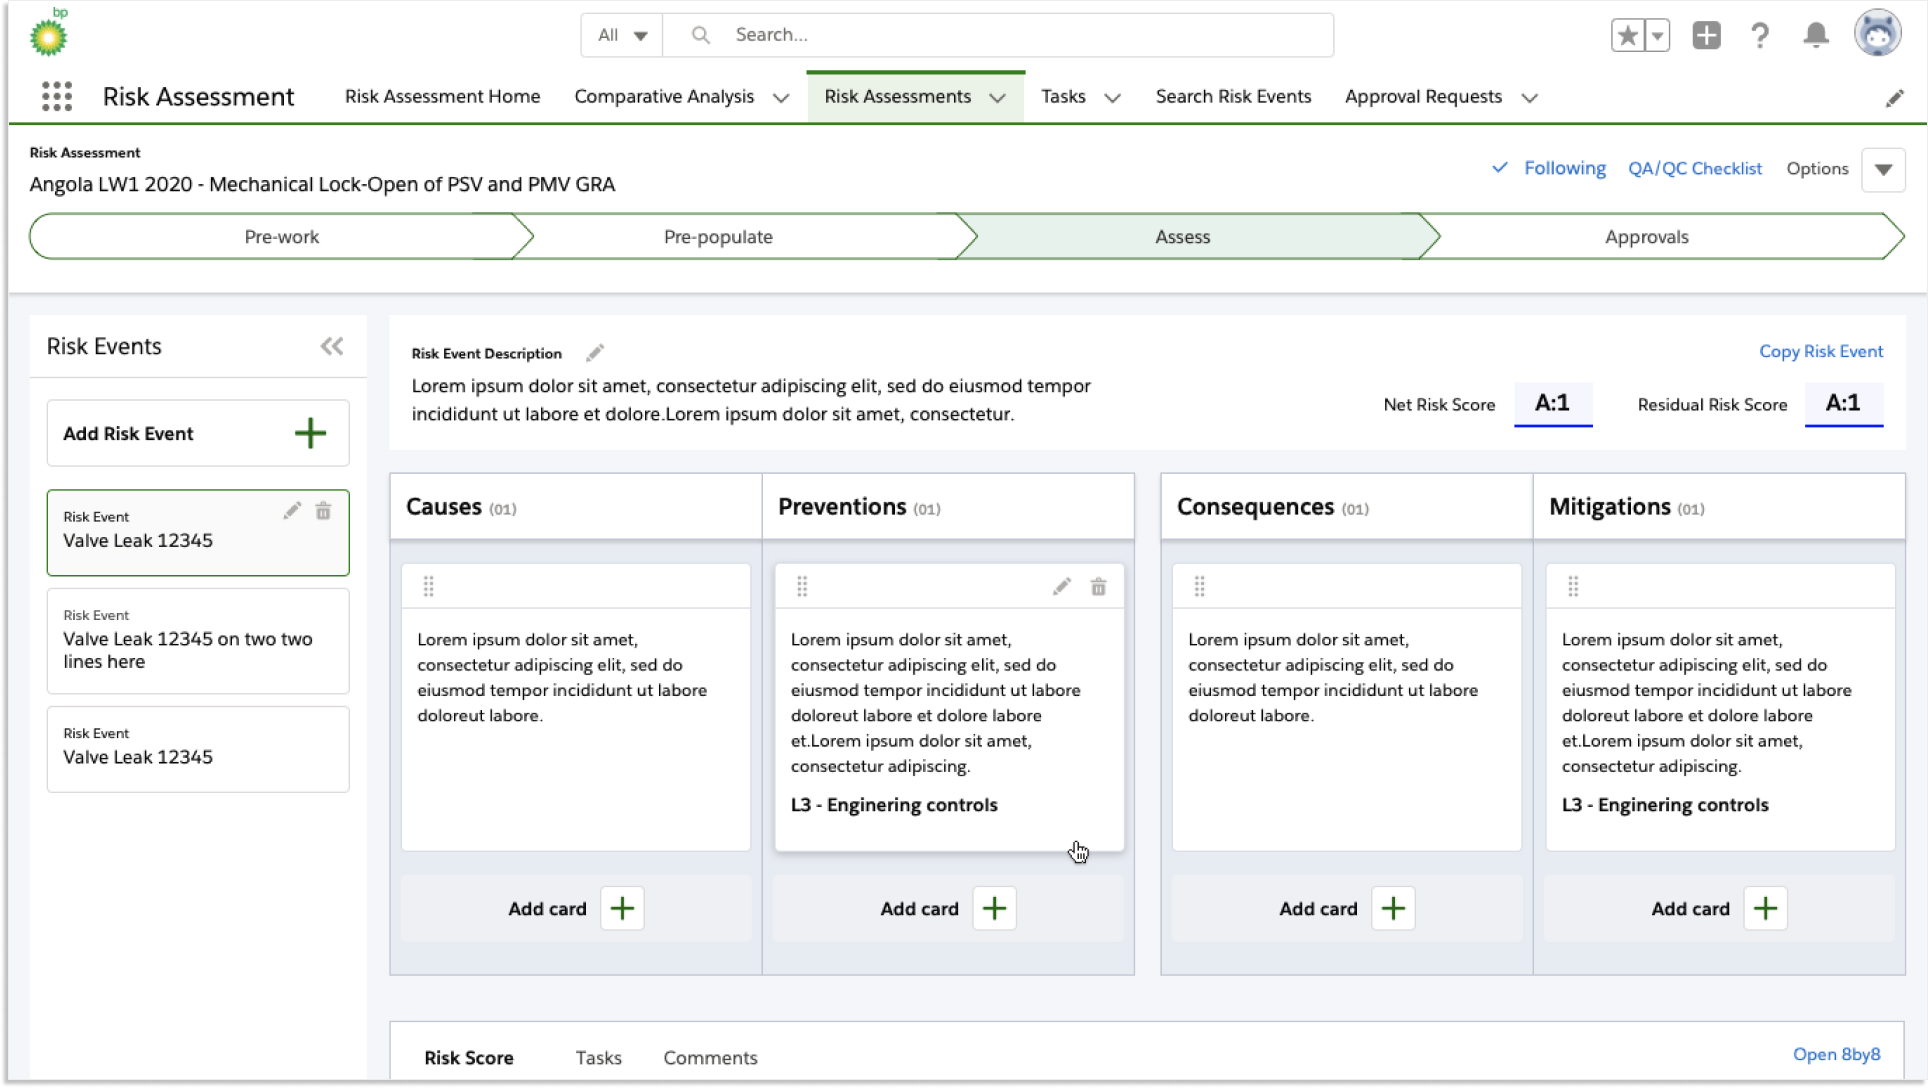
Task: Edit the selected Valve Leak 12345 risk event
Action: (292, 511)
